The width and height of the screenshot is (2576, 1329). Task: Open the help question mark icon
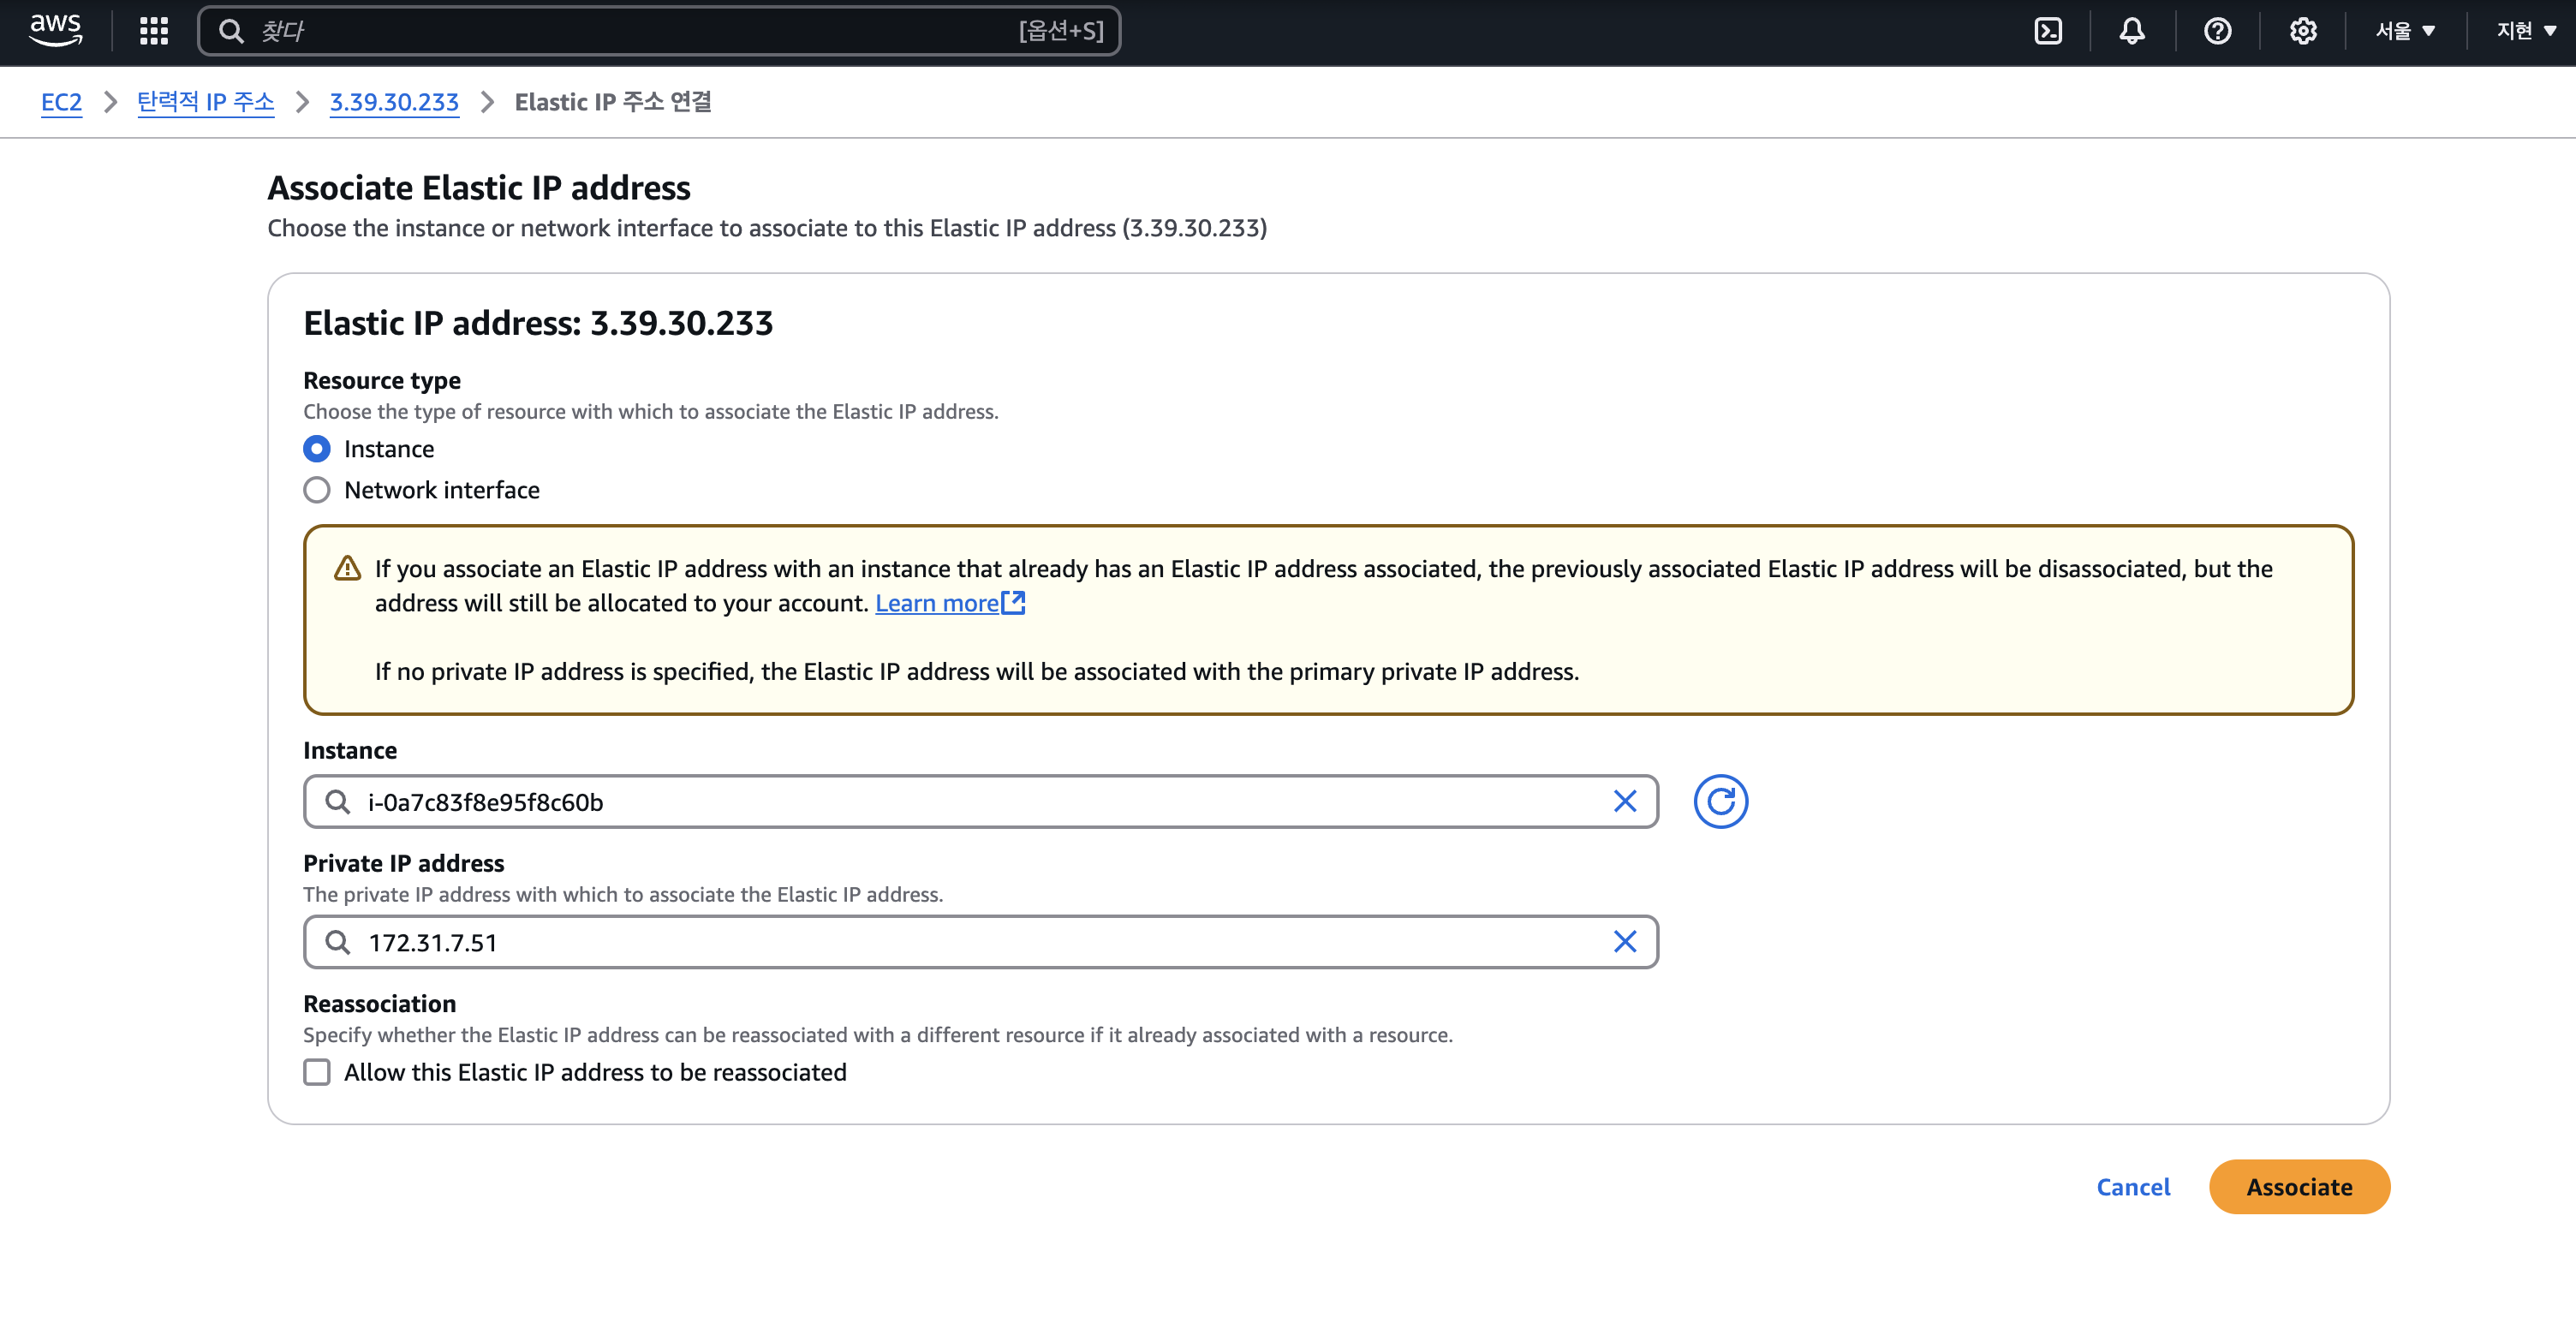coord(2216,31)
